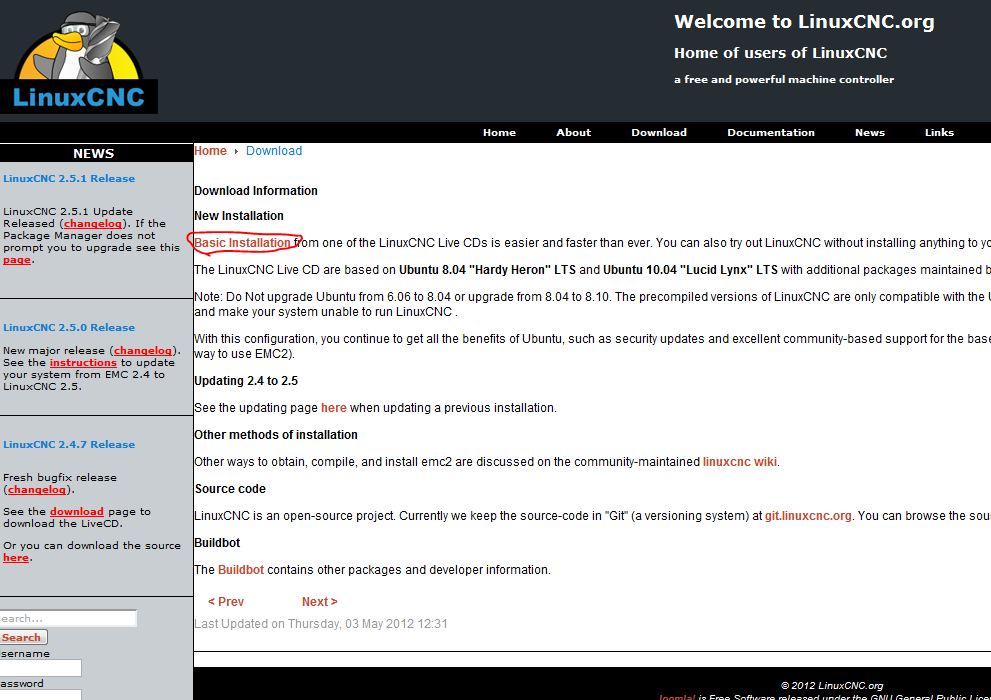Open News in the top navigation bar
Image resolution: width=991 pixels, height=700 pixels.
click(870, 133)
